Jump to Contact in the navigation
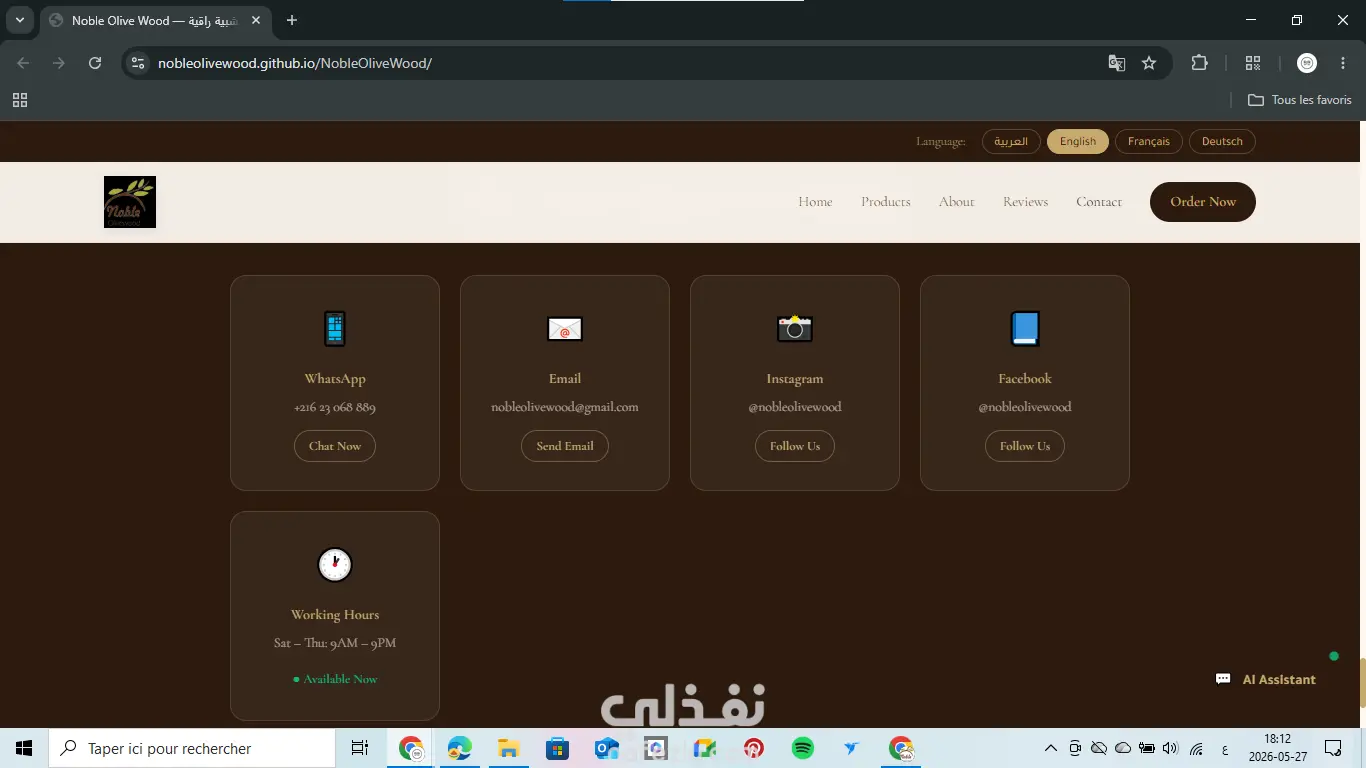 (1099, 202)
